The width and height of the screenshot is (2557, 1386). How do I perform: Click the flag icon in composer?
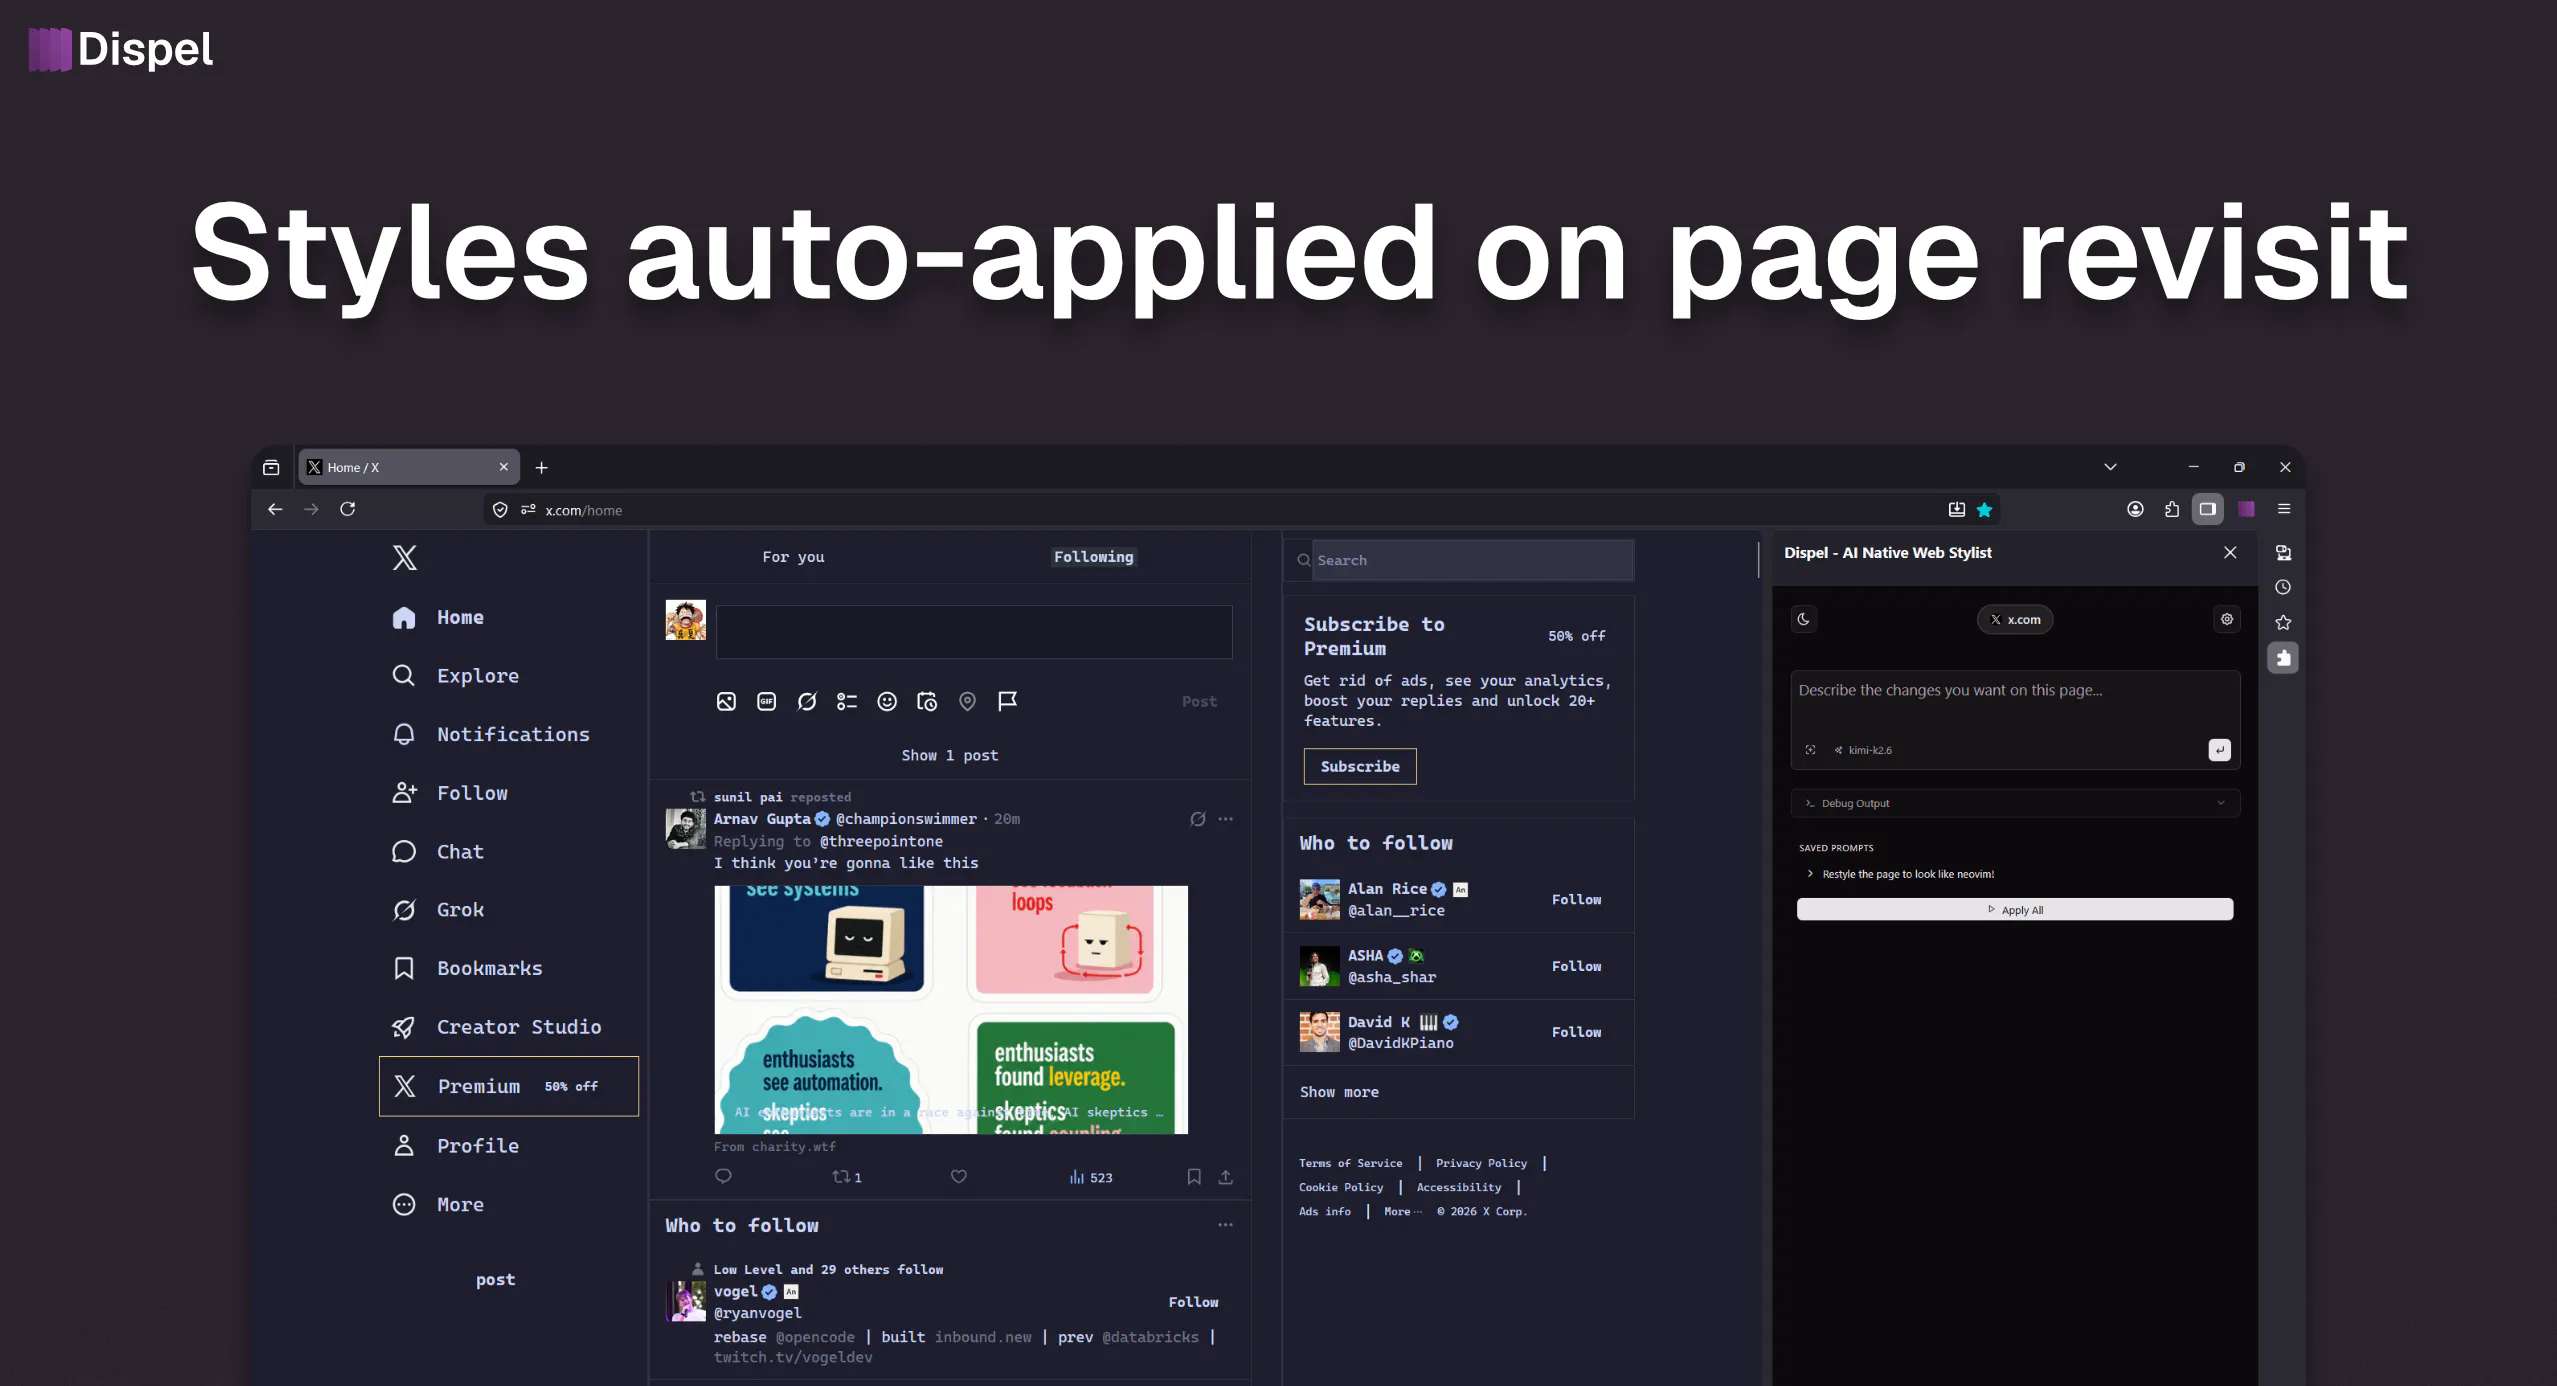click(1008, 702)
